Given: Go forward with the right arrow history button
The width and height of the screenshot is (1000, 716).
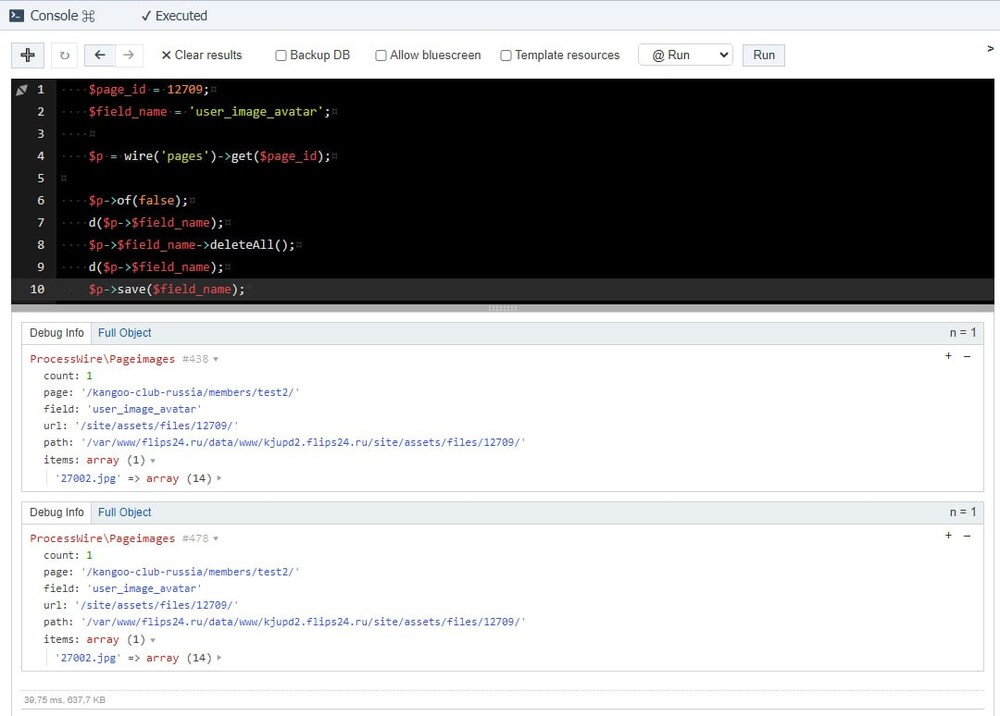Looking at the screenshot, I should coord(128,55).
